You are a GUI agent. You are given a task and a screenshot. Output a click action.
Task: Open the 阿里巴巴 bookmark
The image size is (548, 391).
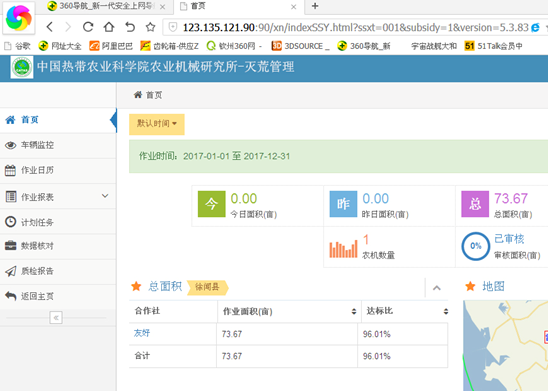[x=111, y=46]
